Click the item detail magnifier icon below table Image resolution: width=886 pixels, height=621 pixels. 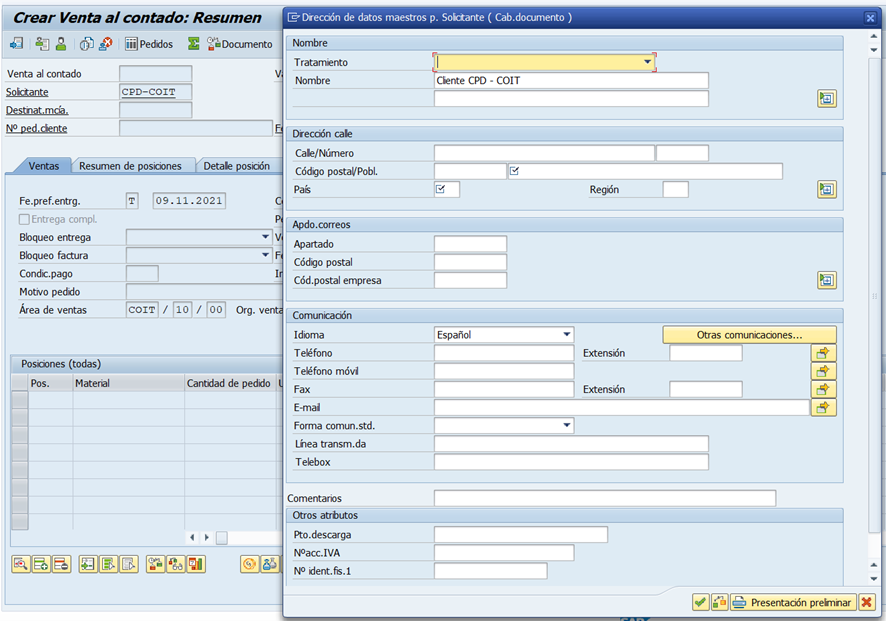(21, 563)
